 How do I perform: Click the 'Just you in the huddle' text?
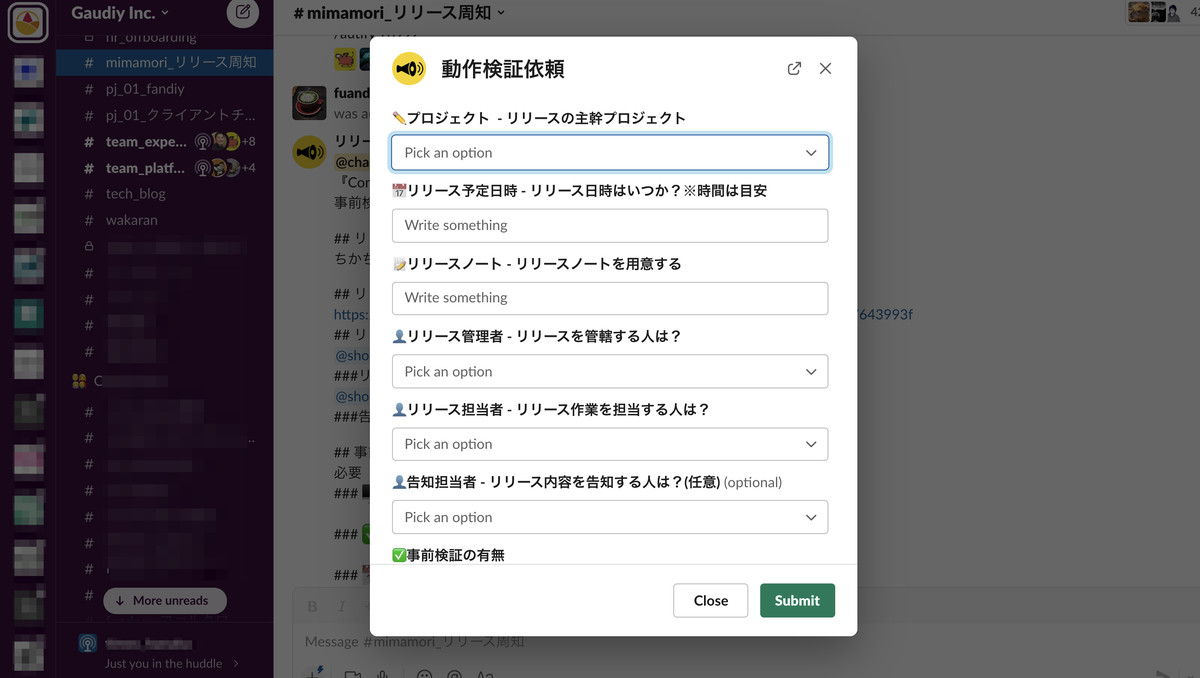(165, 663)
